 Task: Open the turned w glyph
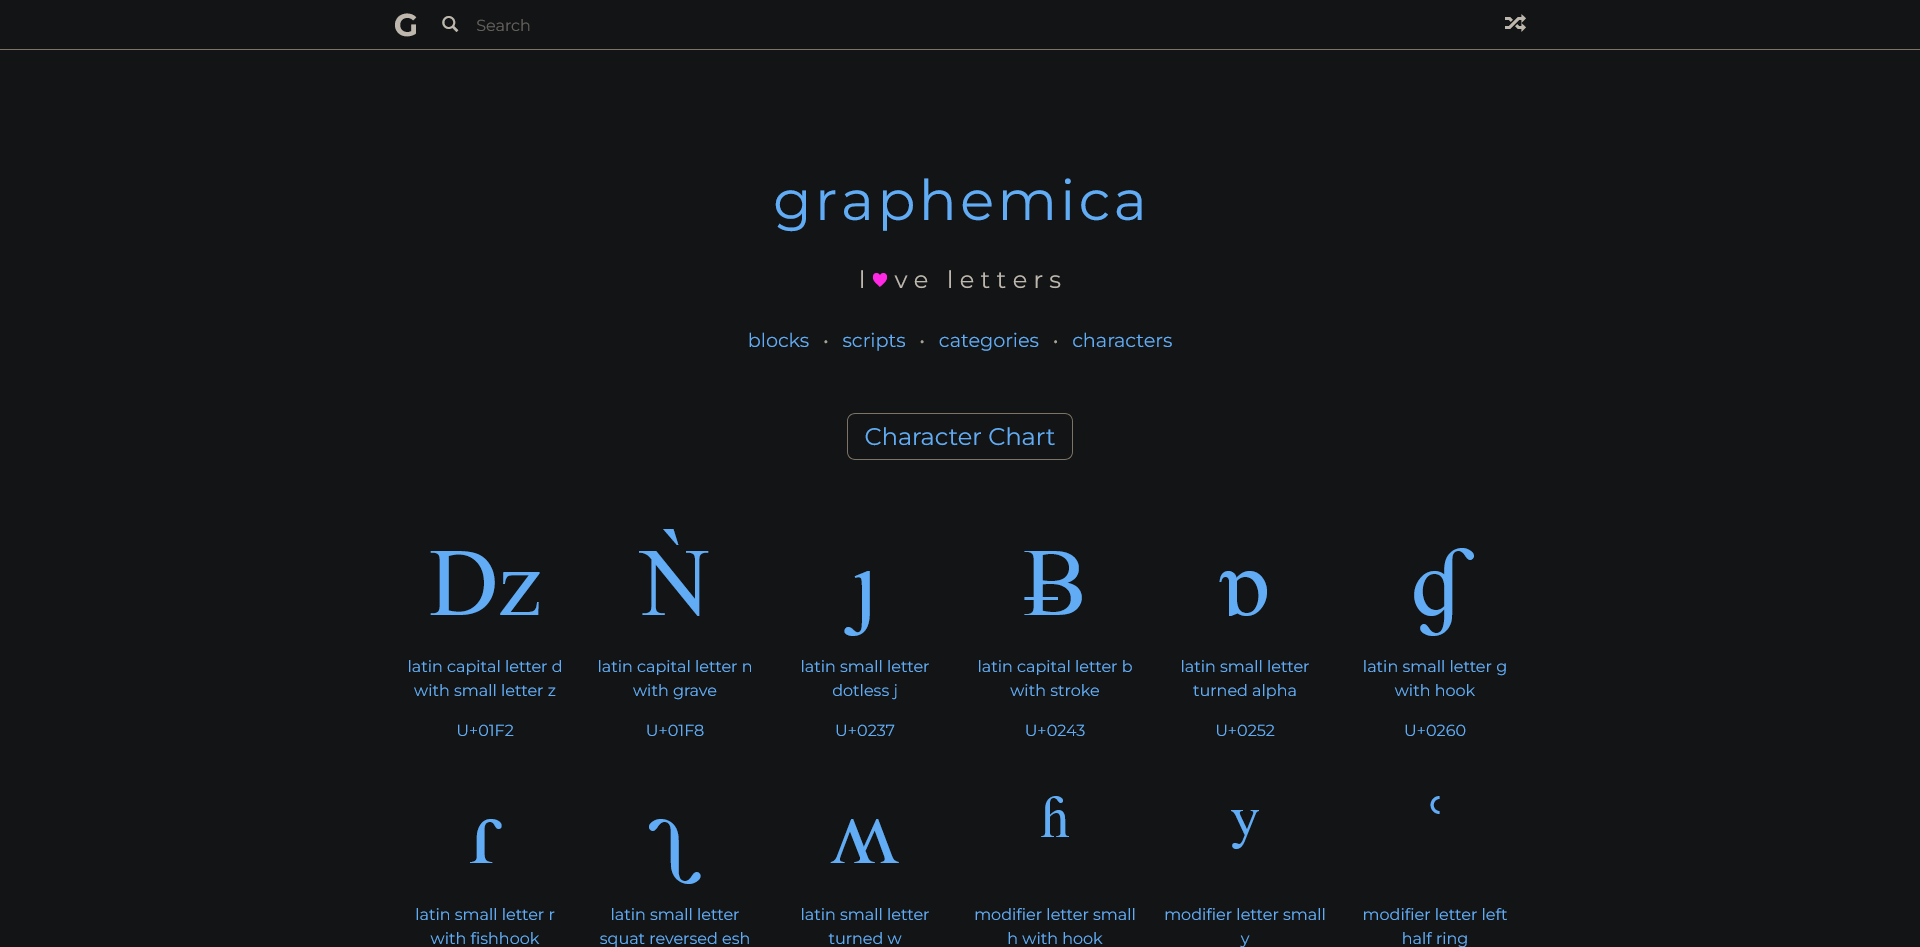pyautogui.click(x=864, y=842)
